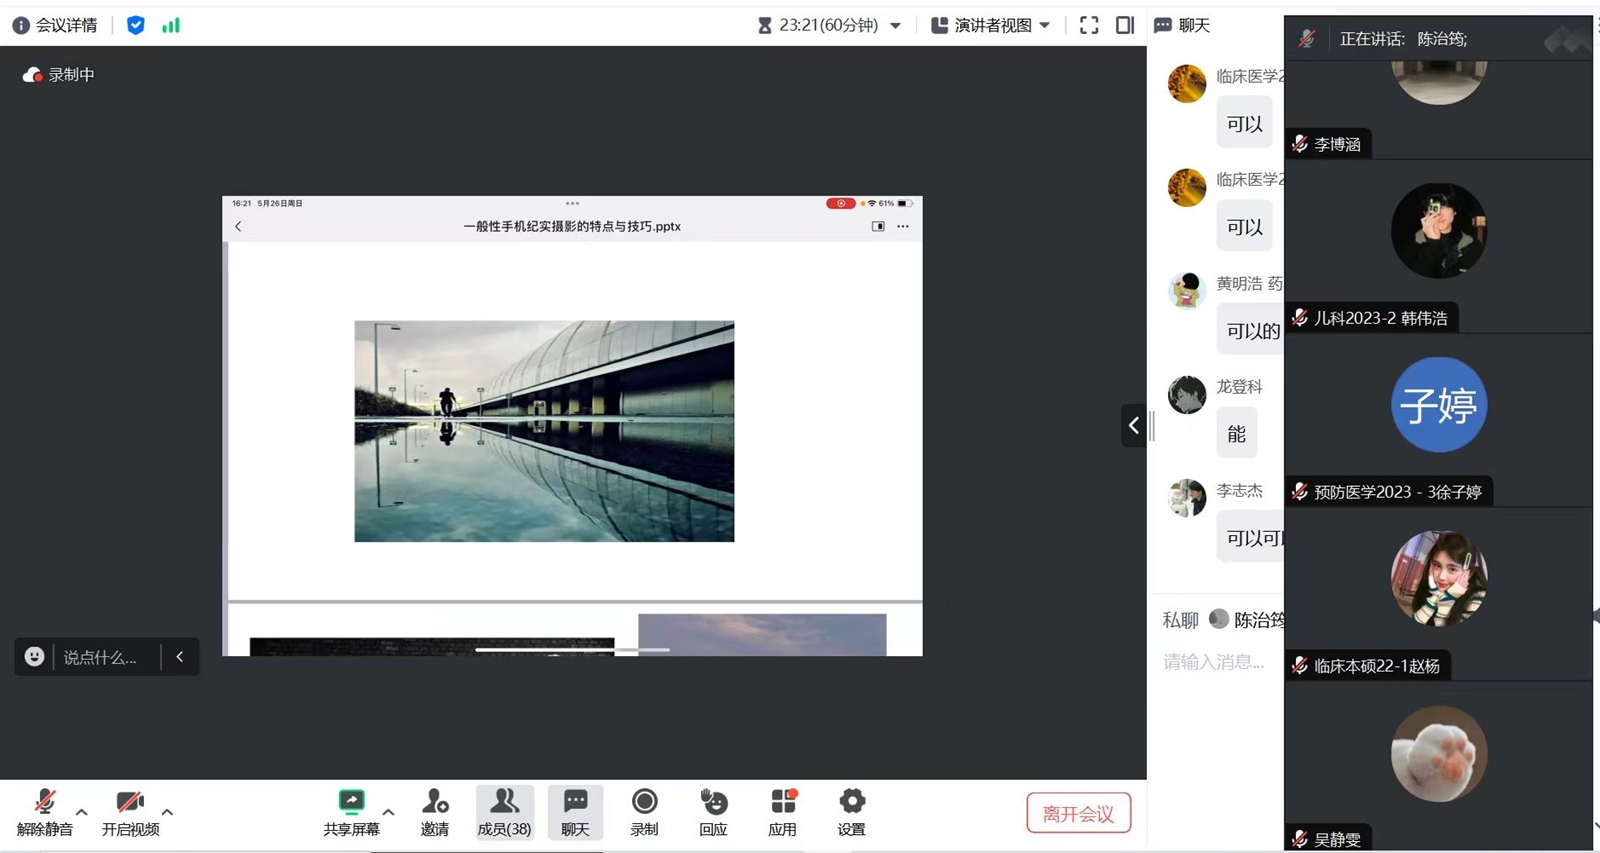The image size is (1600, 853).
Task: Click muted mic icon beside 预防医学2023 - 3徐子婷
Action: (x=1300, y=492)
